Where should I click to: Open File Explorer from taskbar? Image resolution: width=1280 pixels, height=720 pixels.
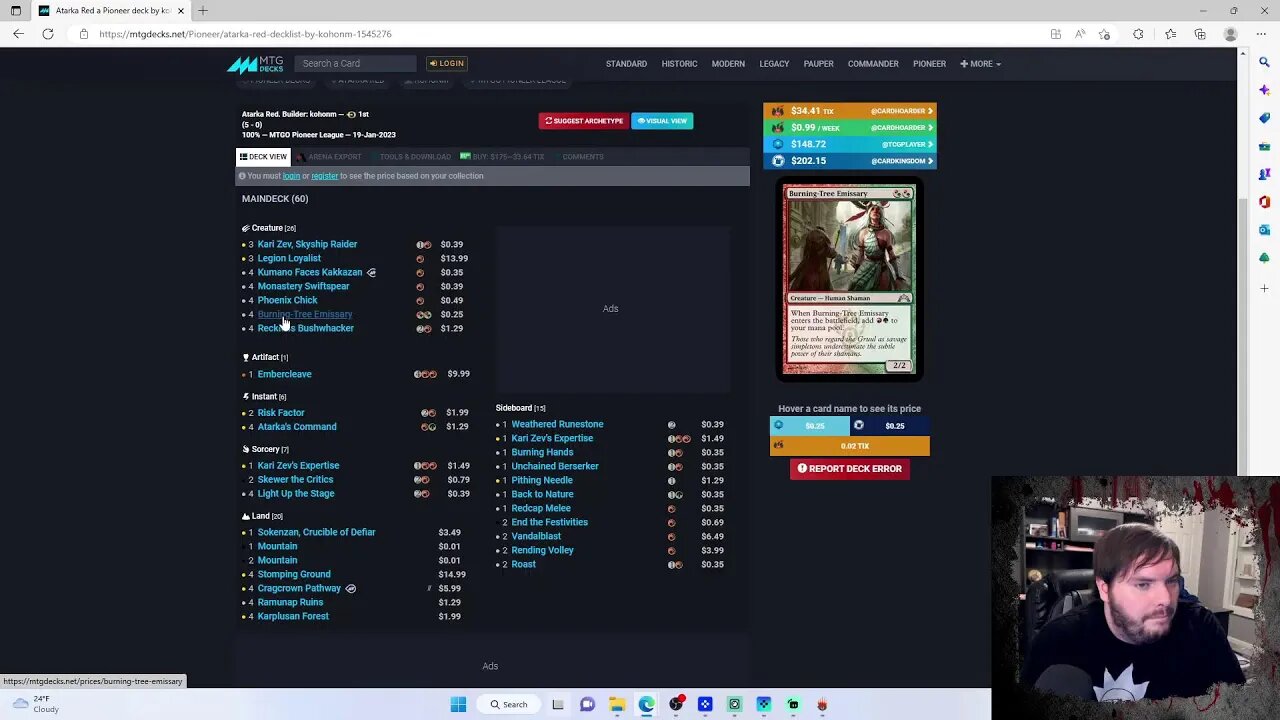coord(617,704)
